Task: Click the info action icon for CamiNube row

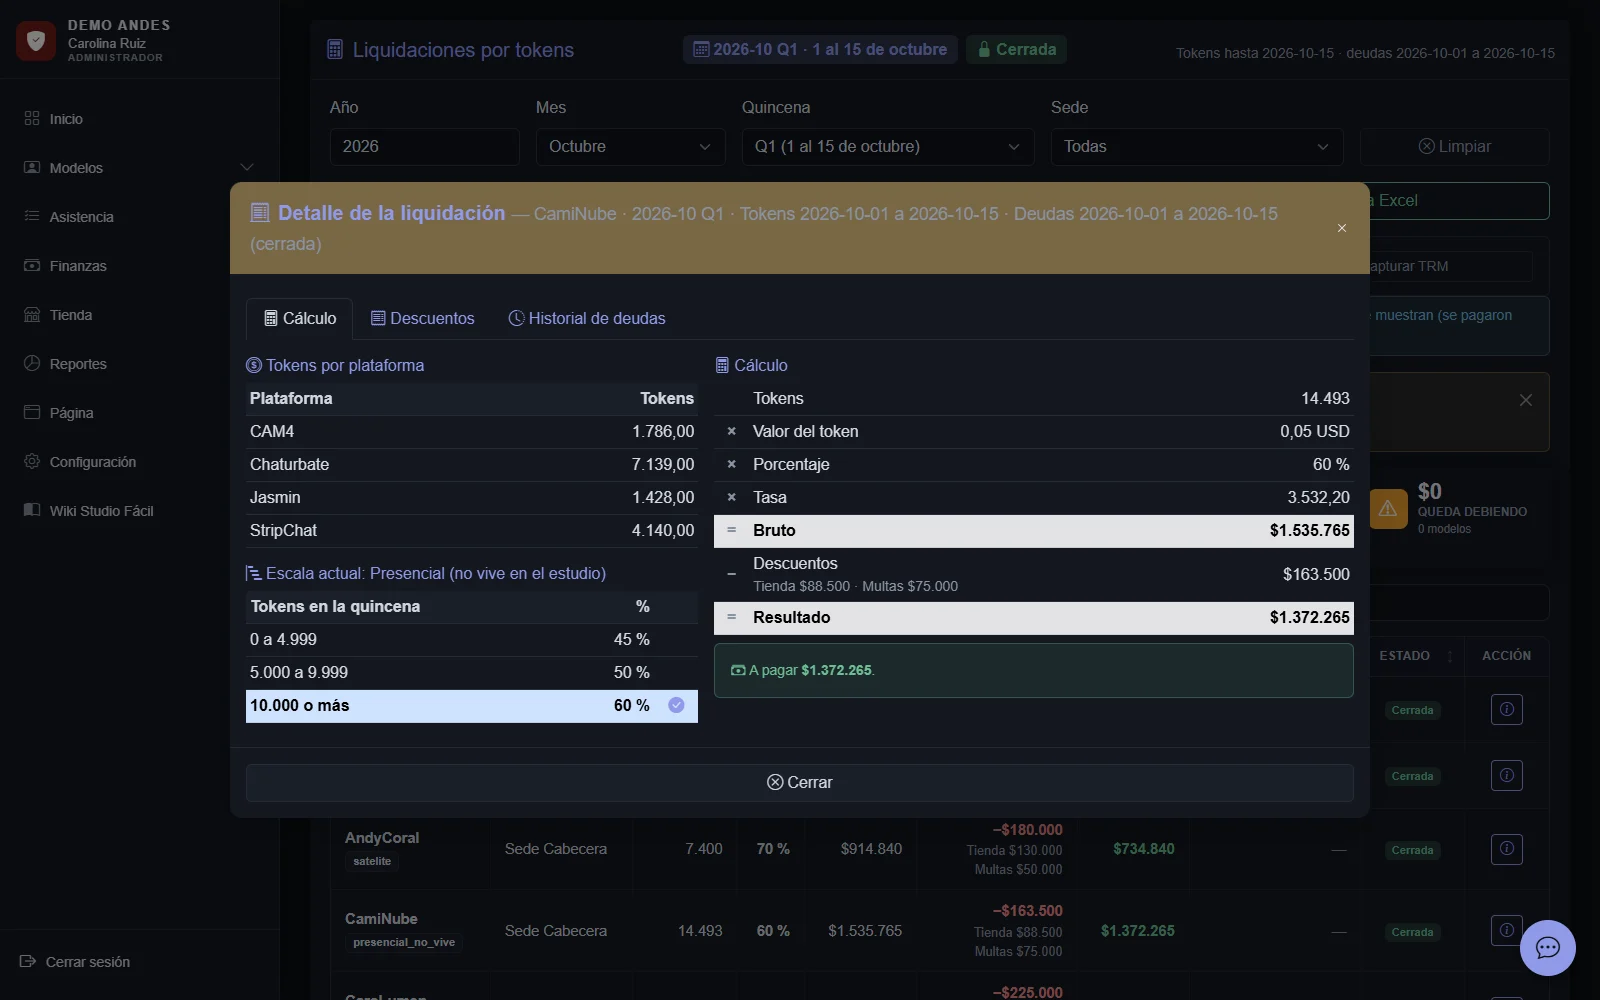Action: (x=1506, y=930)
